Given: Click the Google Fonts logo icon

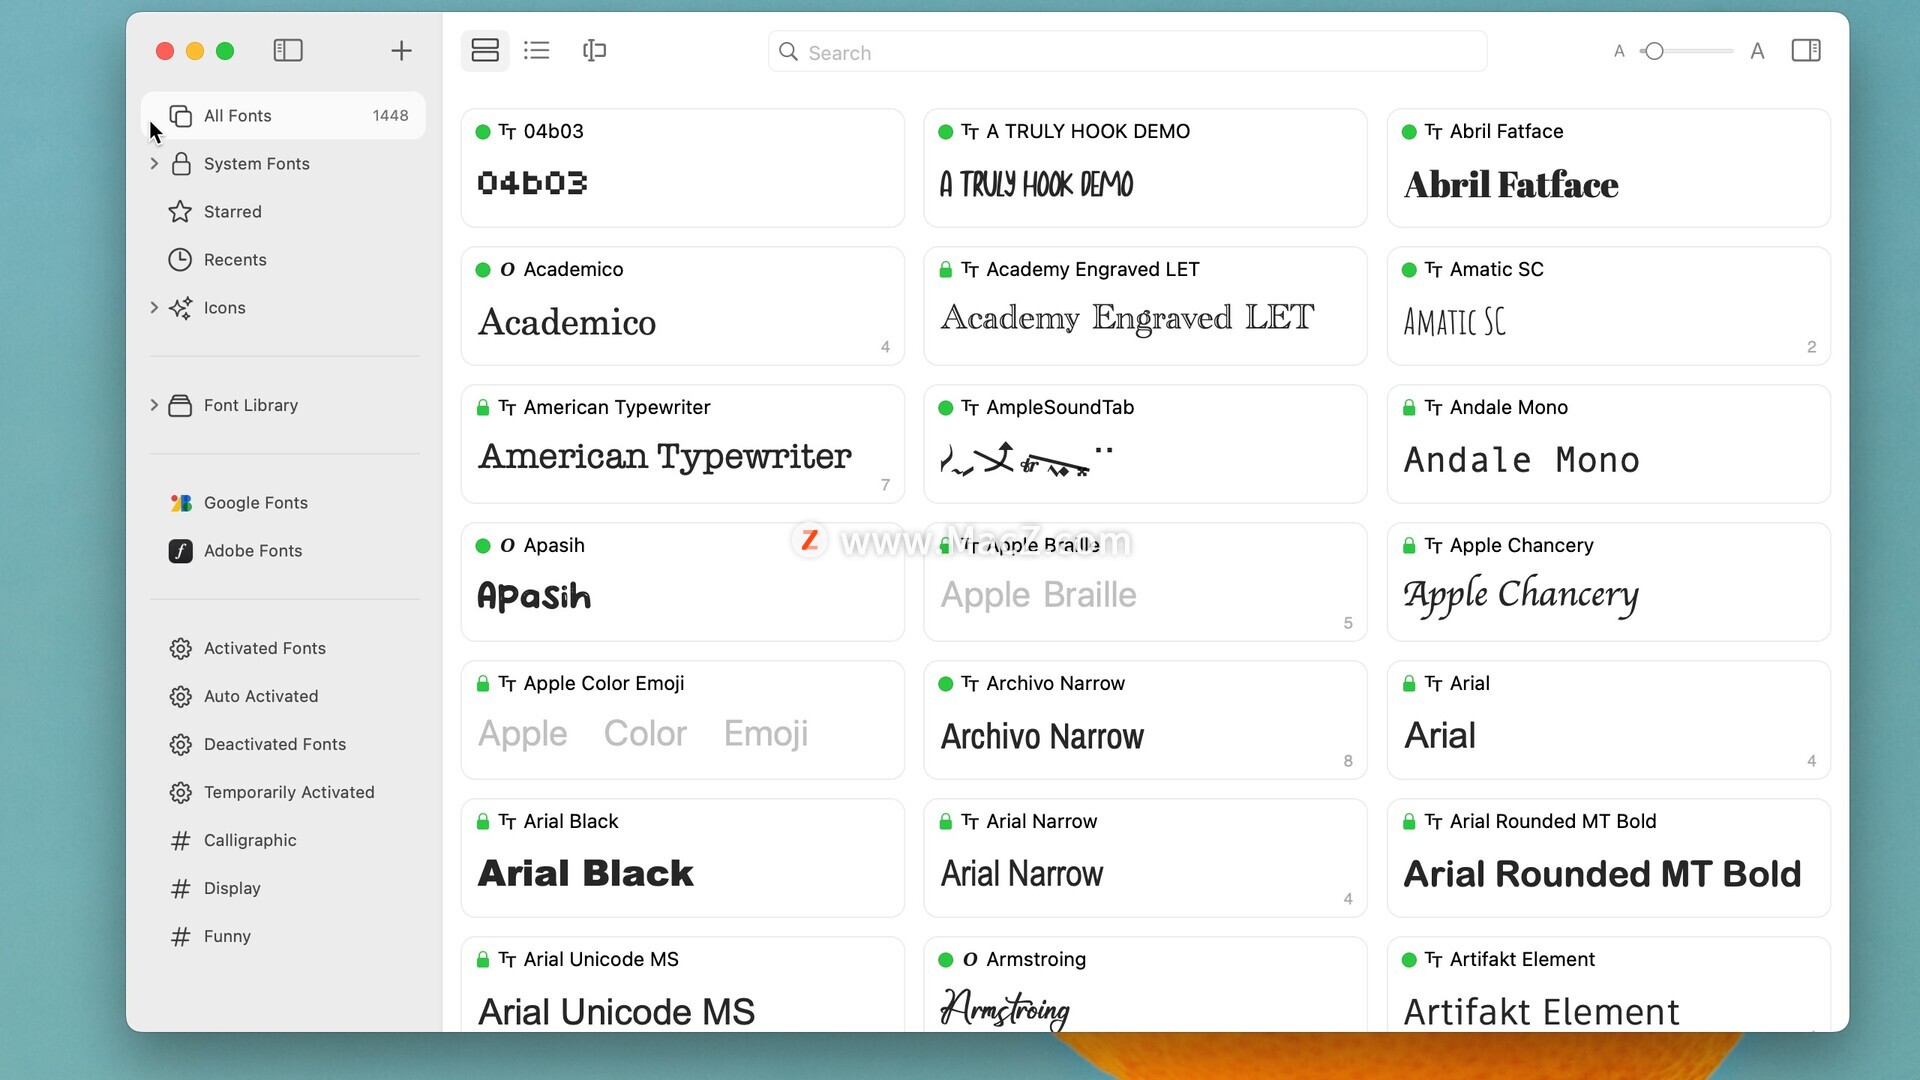Looking at the screenshot, I should pyautogui.click(x=181, y=503).
